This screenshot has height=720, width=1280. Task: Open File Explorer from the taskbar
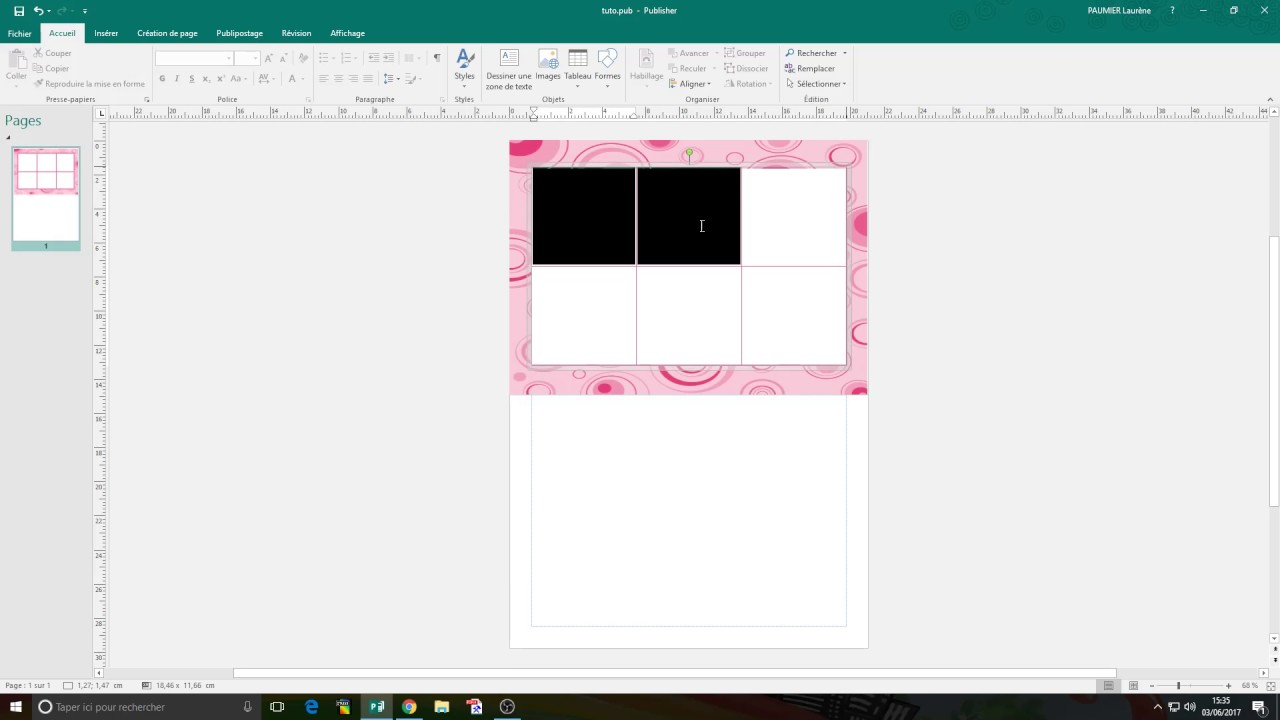(442, 707)
